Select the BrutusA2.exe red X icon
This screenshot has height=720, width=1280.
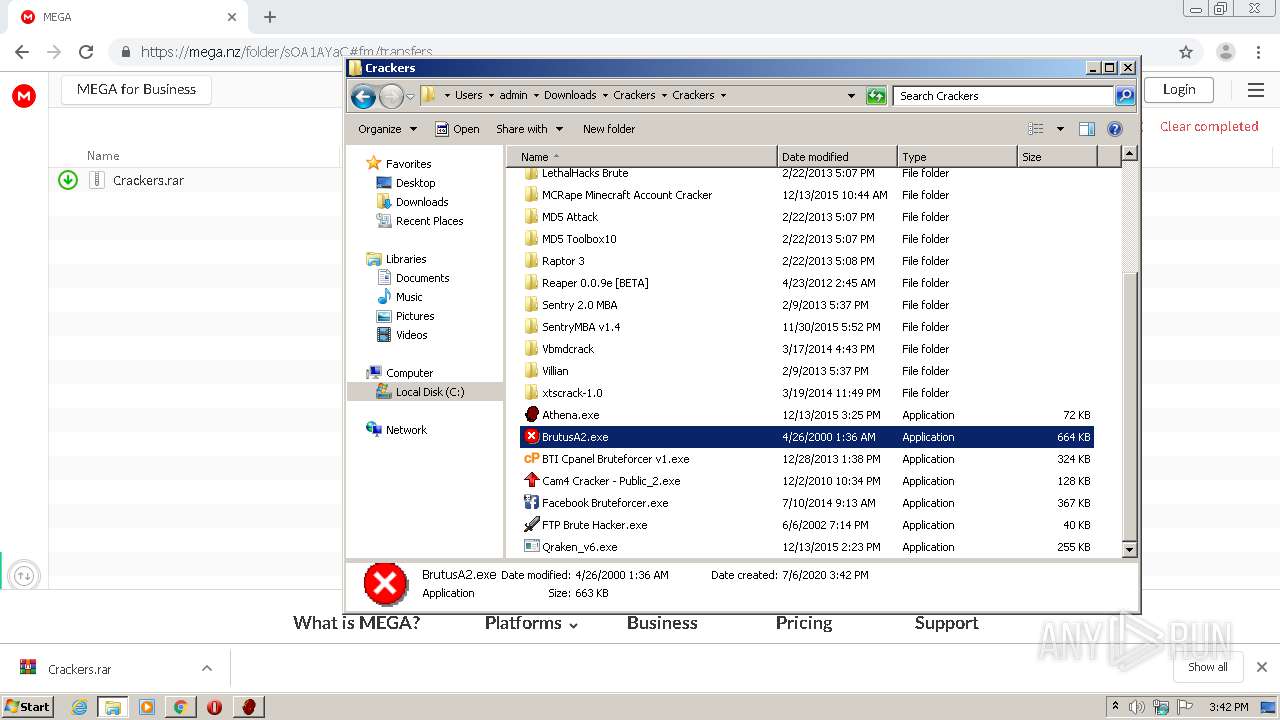tap(532, 437)
